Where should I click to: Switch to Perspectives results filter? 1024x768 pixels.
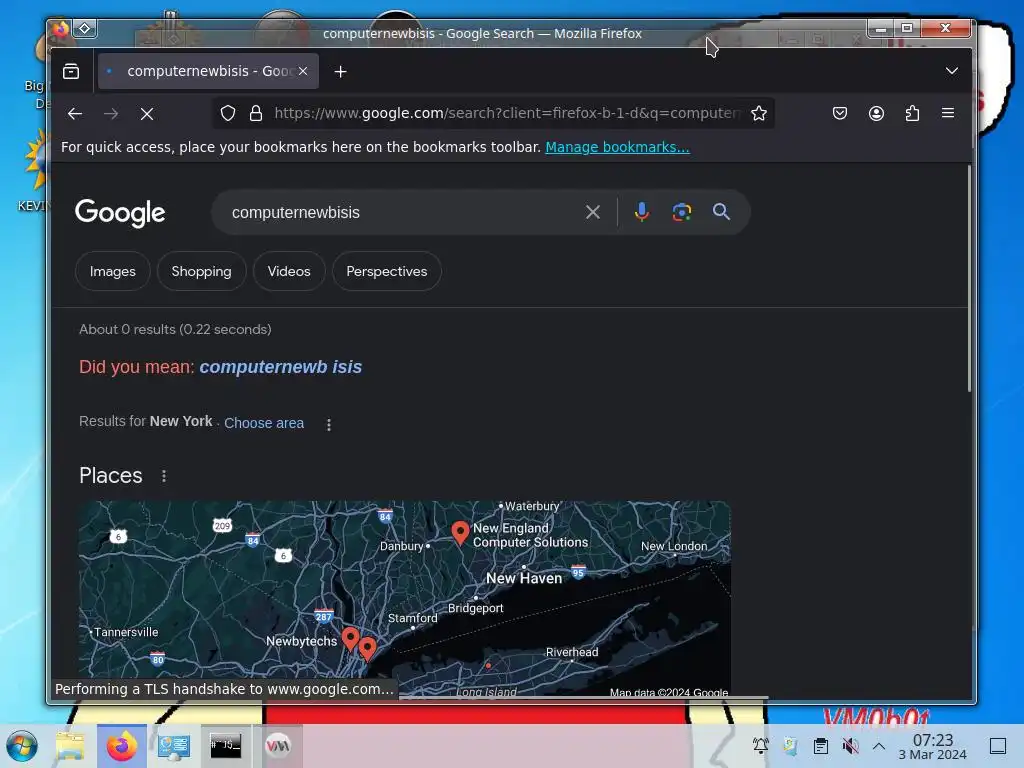pos(387,271)
